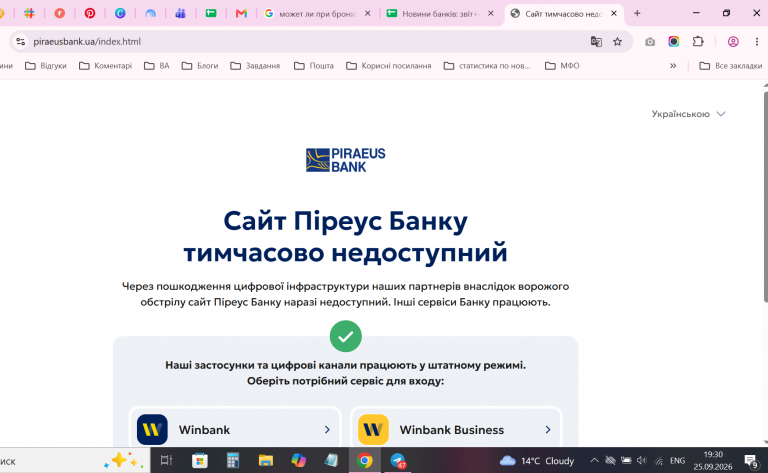Click the Windows search box sparkle icon
Viewport: 768px width, 473px height.
(123, 461)
